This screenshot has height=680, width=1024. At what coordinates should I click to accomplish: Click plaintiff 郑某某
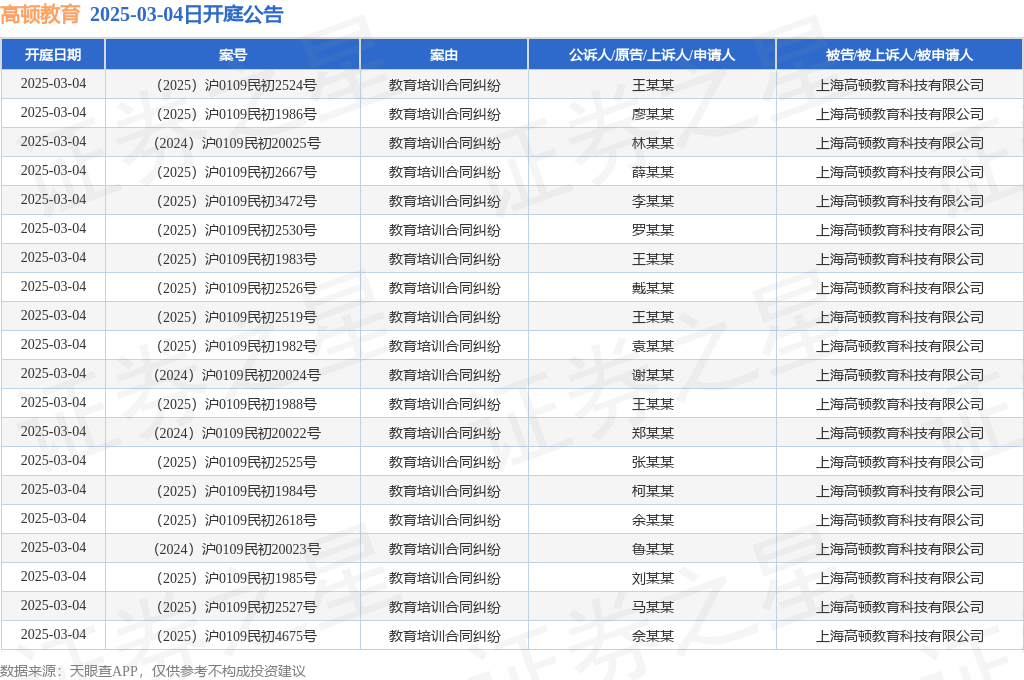click(x=652, y=433)
